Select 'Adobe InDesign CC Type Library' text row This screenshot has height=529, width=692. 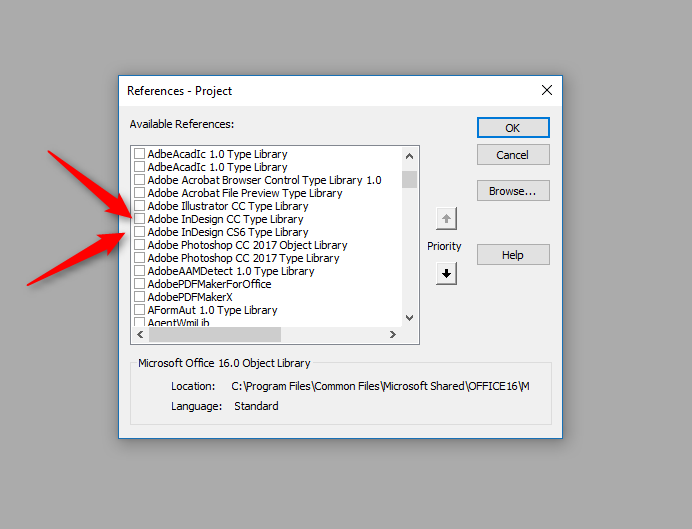(226, 219)
